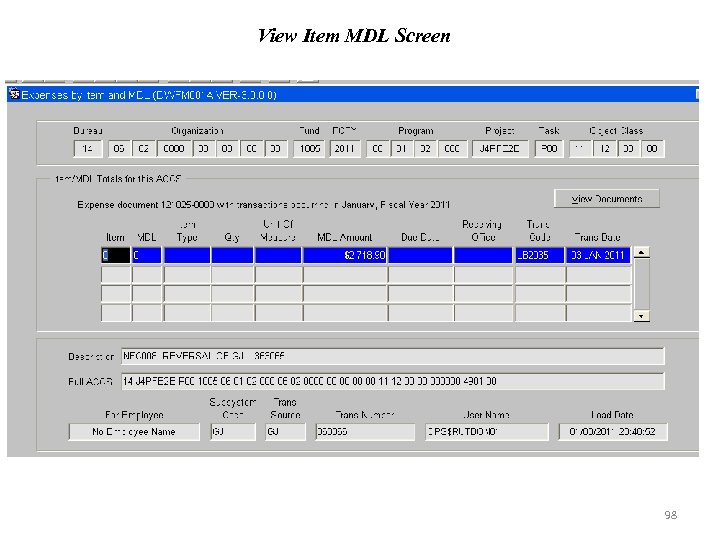Click the Description field
This screenshot has width=720, height=540.
click(x=393, y=356)
